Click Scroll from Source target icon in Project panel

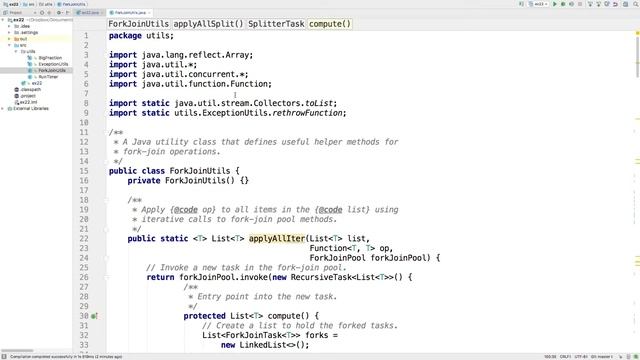pyautogui.click(x=42, y=13)
